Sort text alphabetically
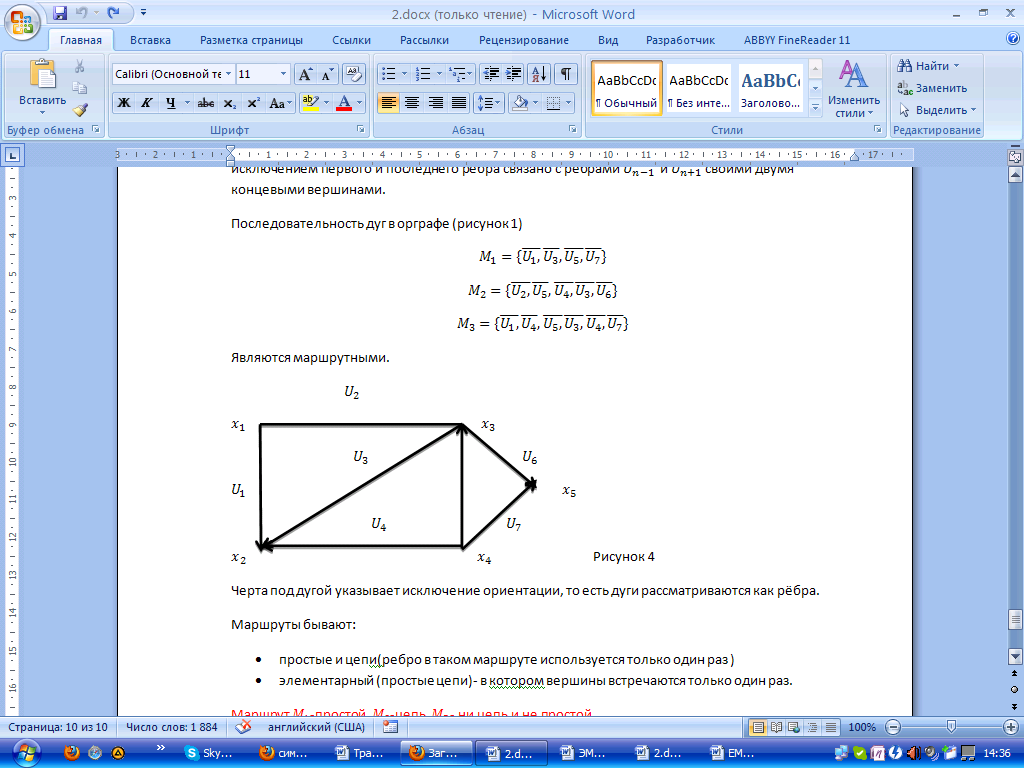The width and height of the screenshot is (1024, 768). (539, 74)
